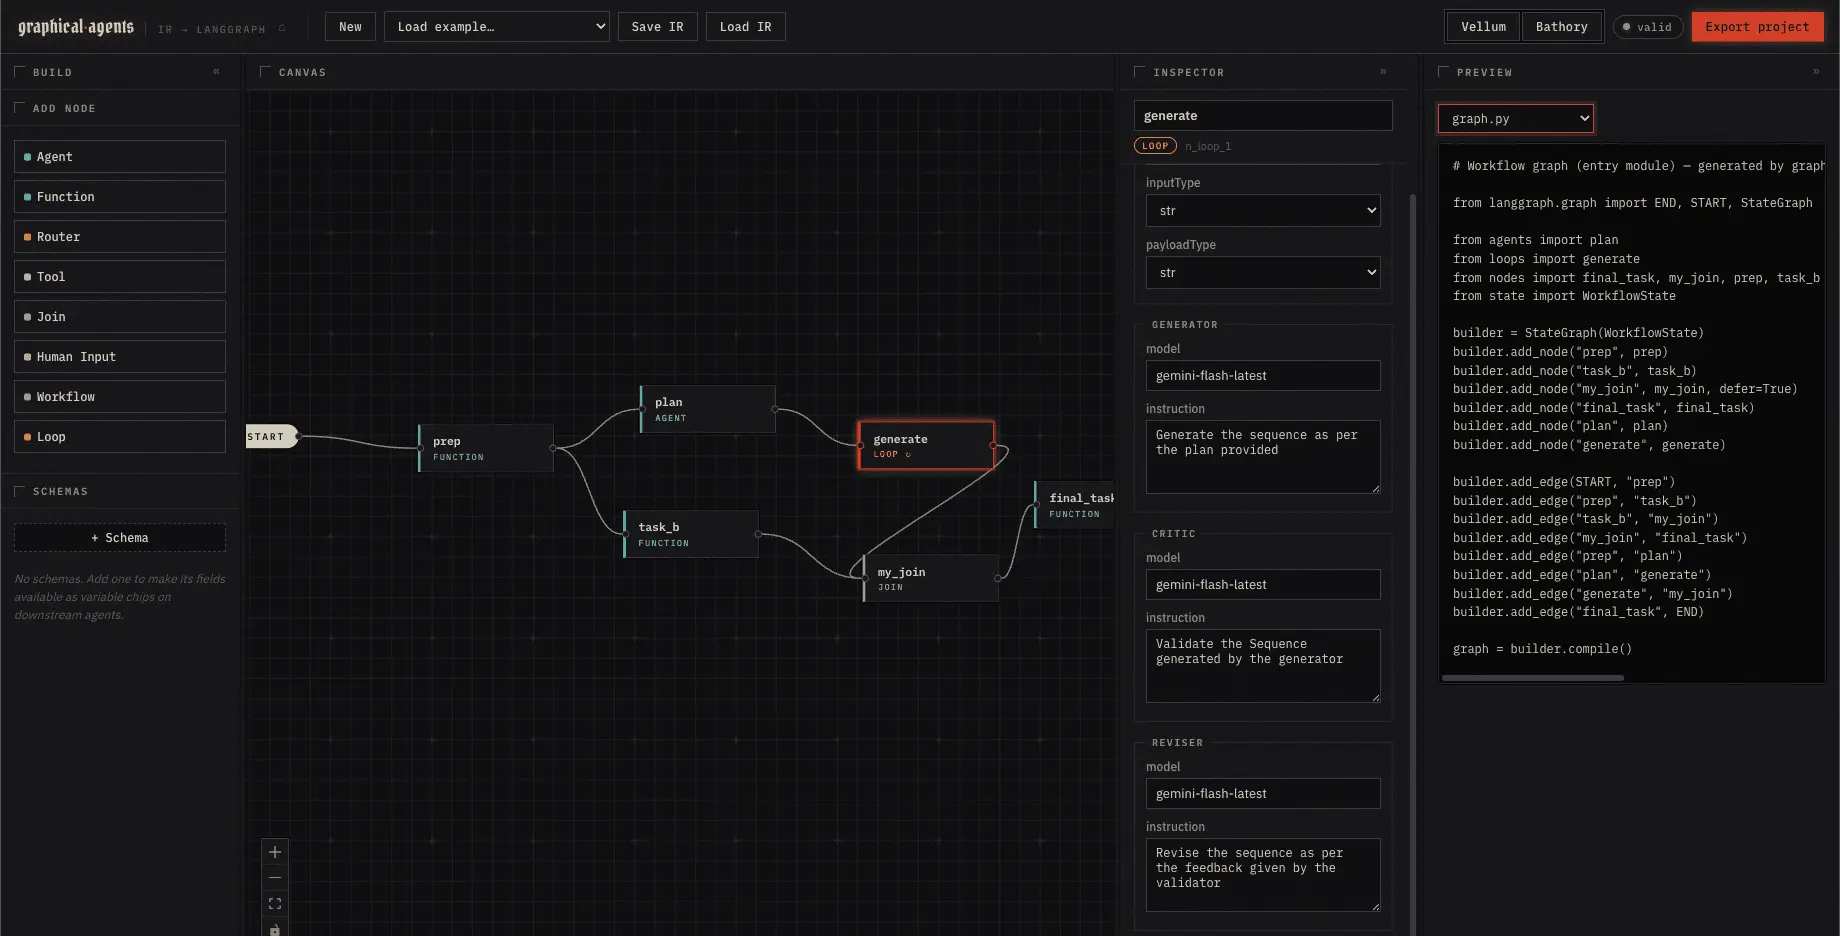Screen dimensions: 1840x936
Task: Open the inputType dropdown
Action: coord(1263,211)
